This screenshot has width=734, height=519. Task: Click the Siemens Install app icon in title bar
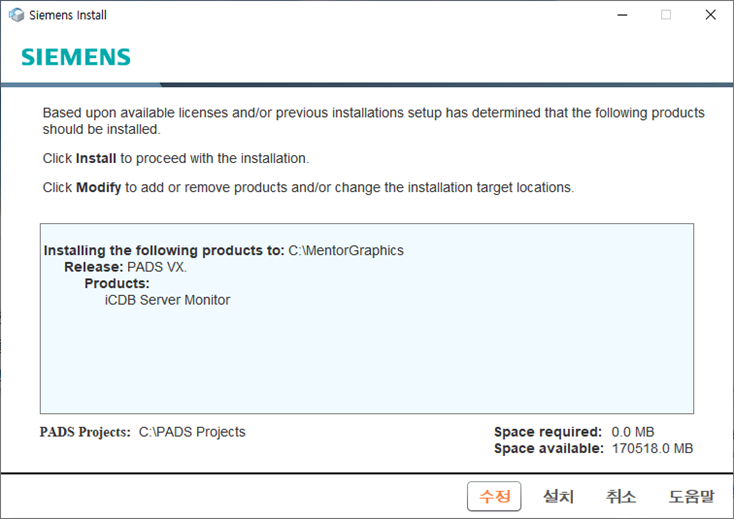[16, 15]
